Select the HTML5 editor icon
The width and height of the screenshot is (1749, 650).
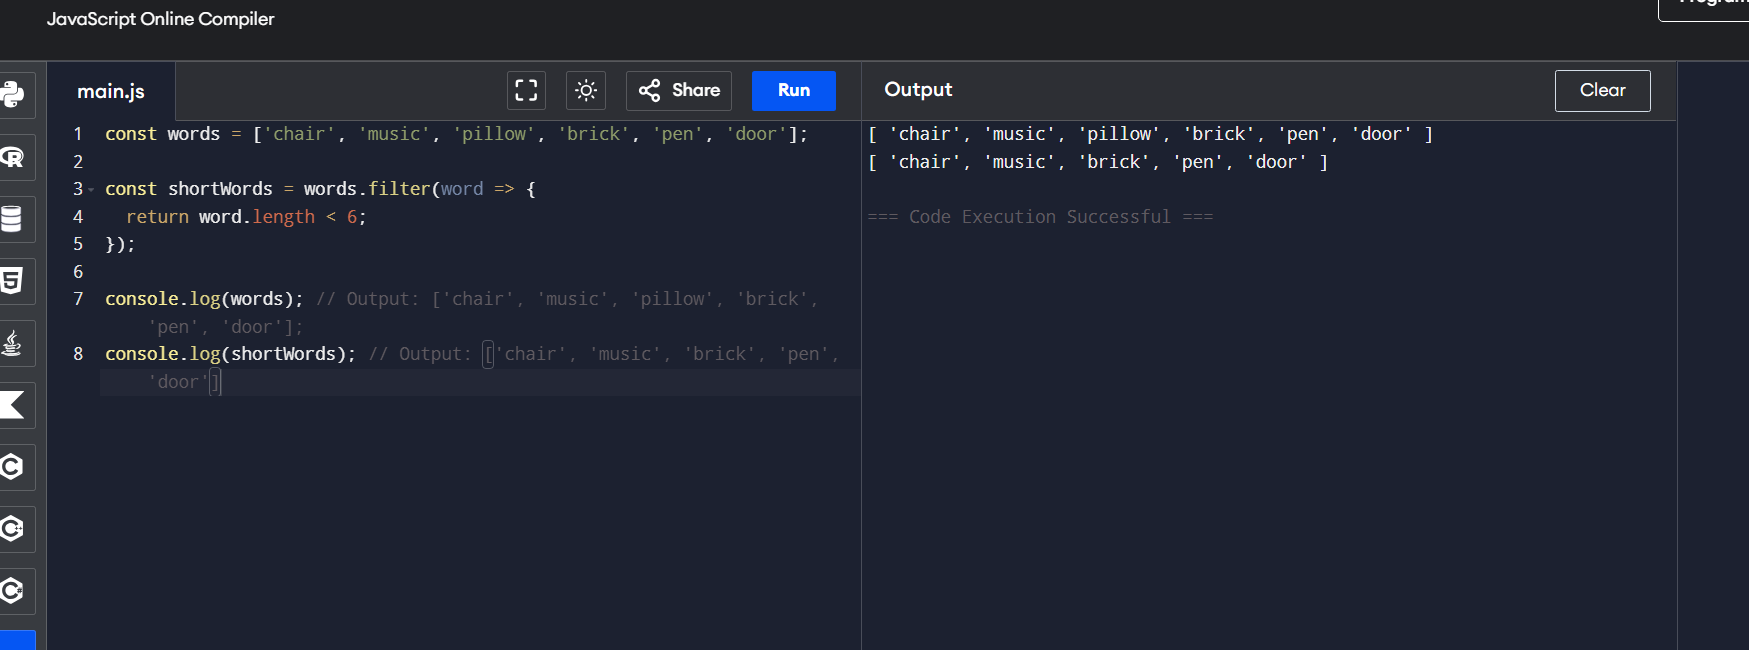click(x=13, y=281)
